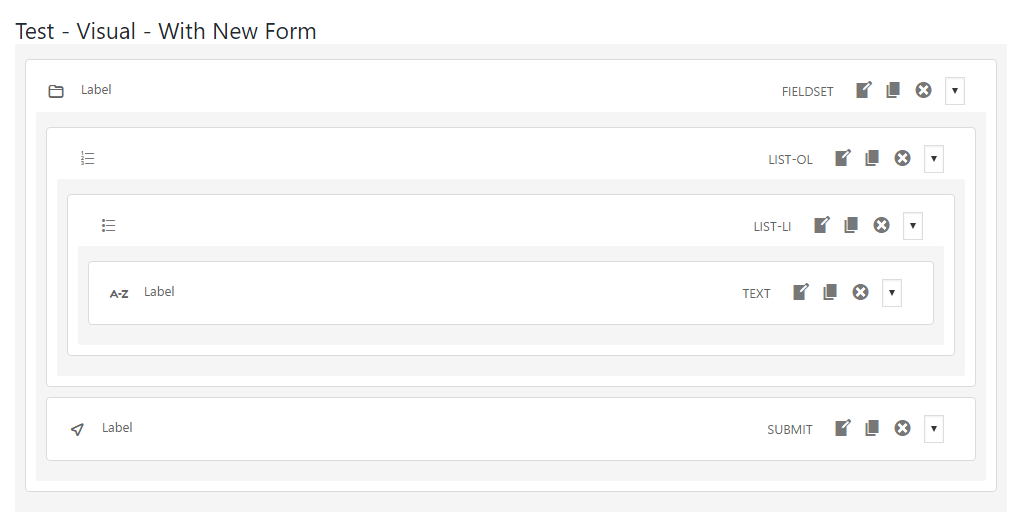Viewport: 1020px width, 524px height.
Task: Edit the LIST-LI field
Action: pyautogui.click(x=821, y=225)
